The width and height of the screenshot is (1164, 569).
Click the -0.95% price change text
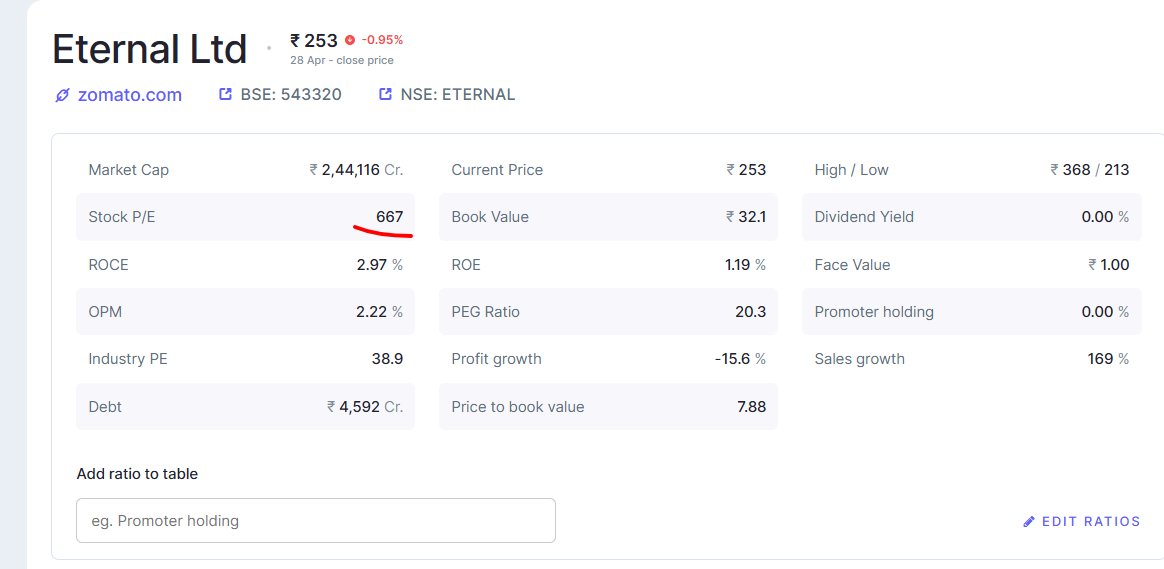(382, 40)
